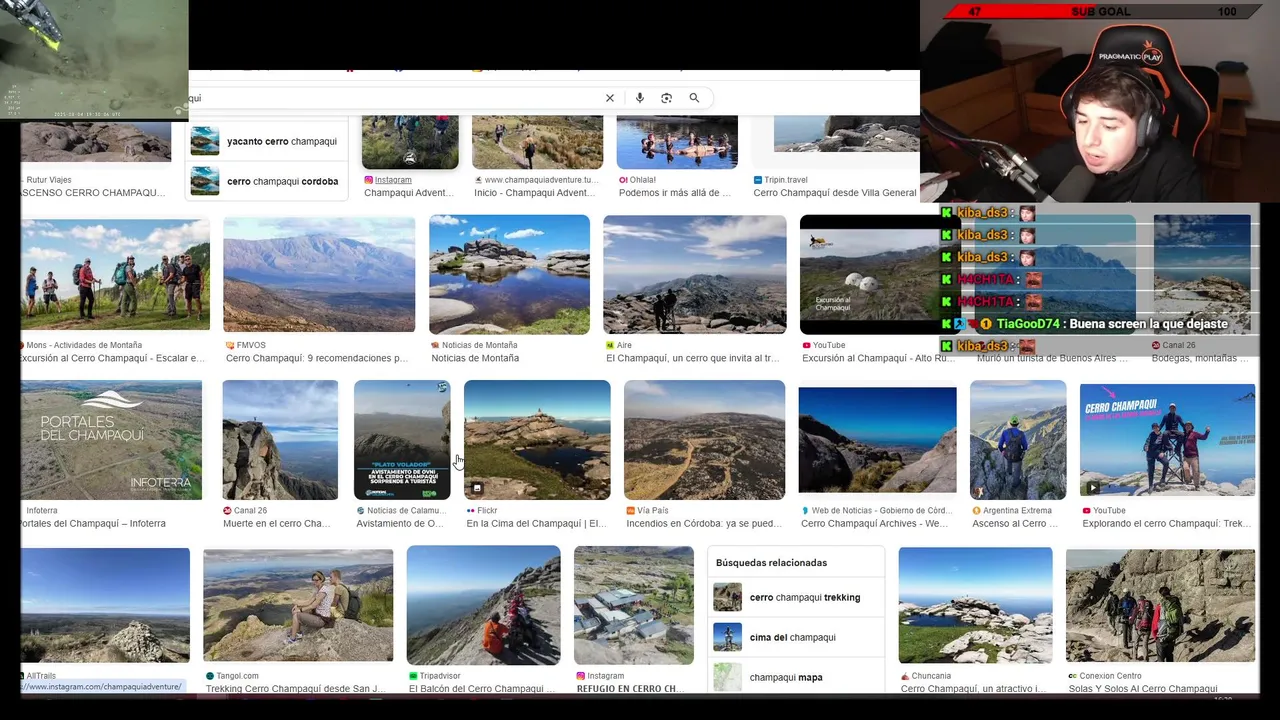This screenshot has height=720, width=1280.
Task: Open Tripadvisor 'El Balcón del Cerro' image
Action: (x=483, y=605)
